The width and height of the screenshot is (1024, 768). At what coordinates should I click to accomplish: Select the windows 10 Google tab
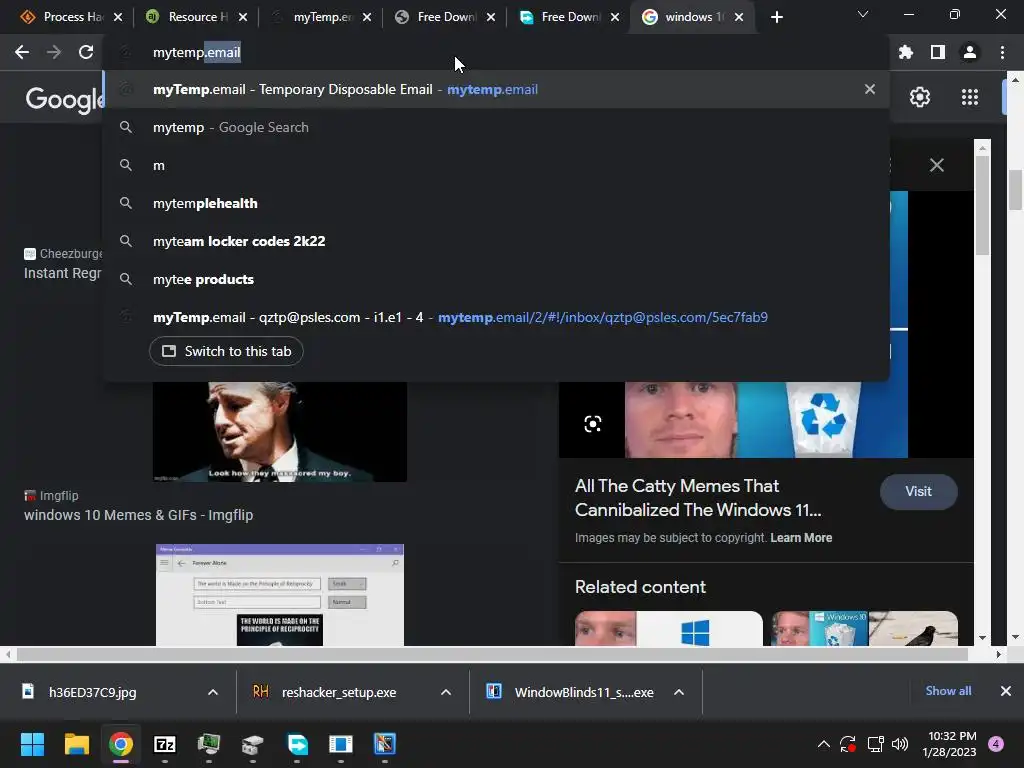[684, 17]
